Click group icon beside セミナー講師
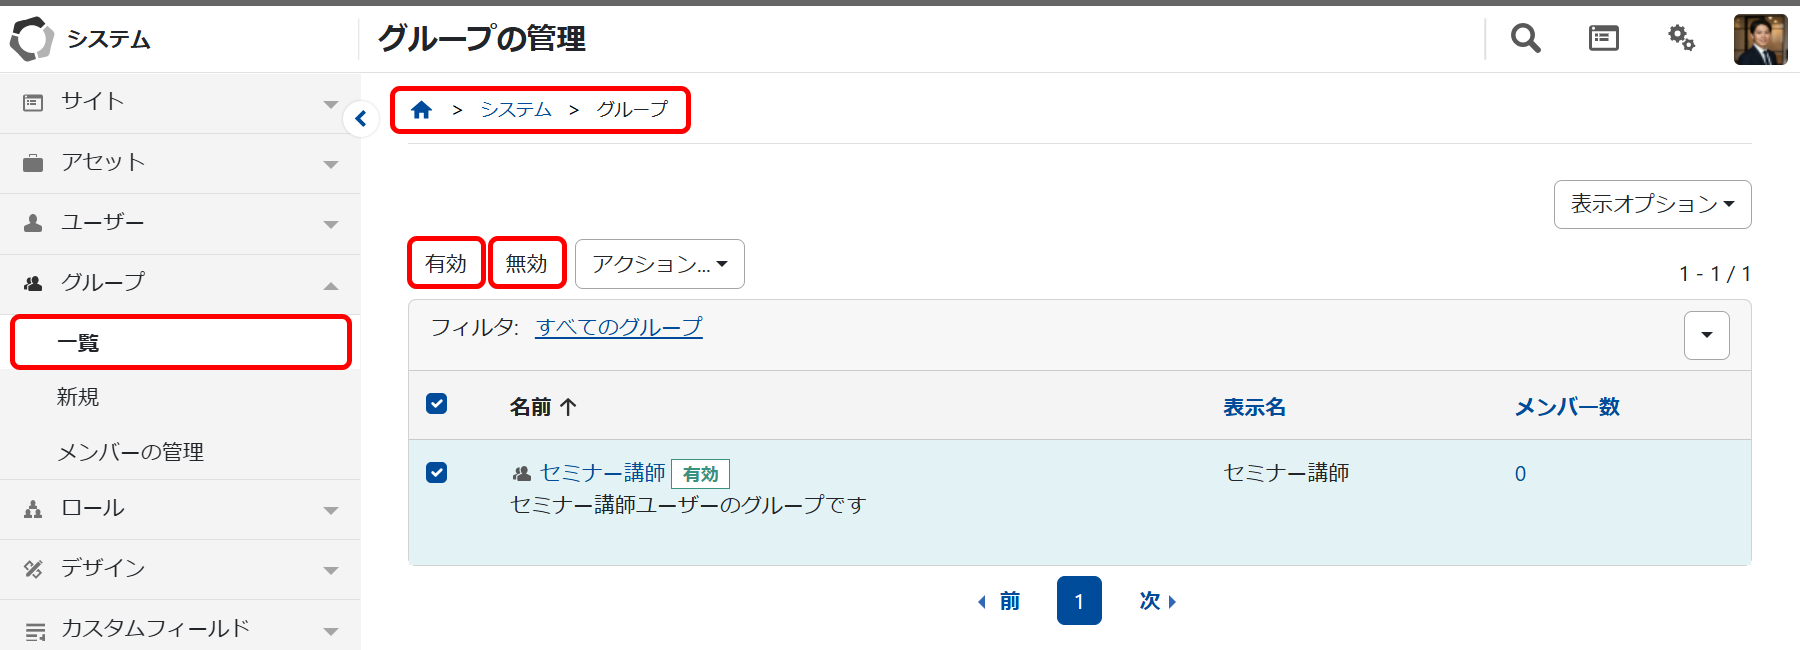 pyautogui.click(x=521, y=474)
